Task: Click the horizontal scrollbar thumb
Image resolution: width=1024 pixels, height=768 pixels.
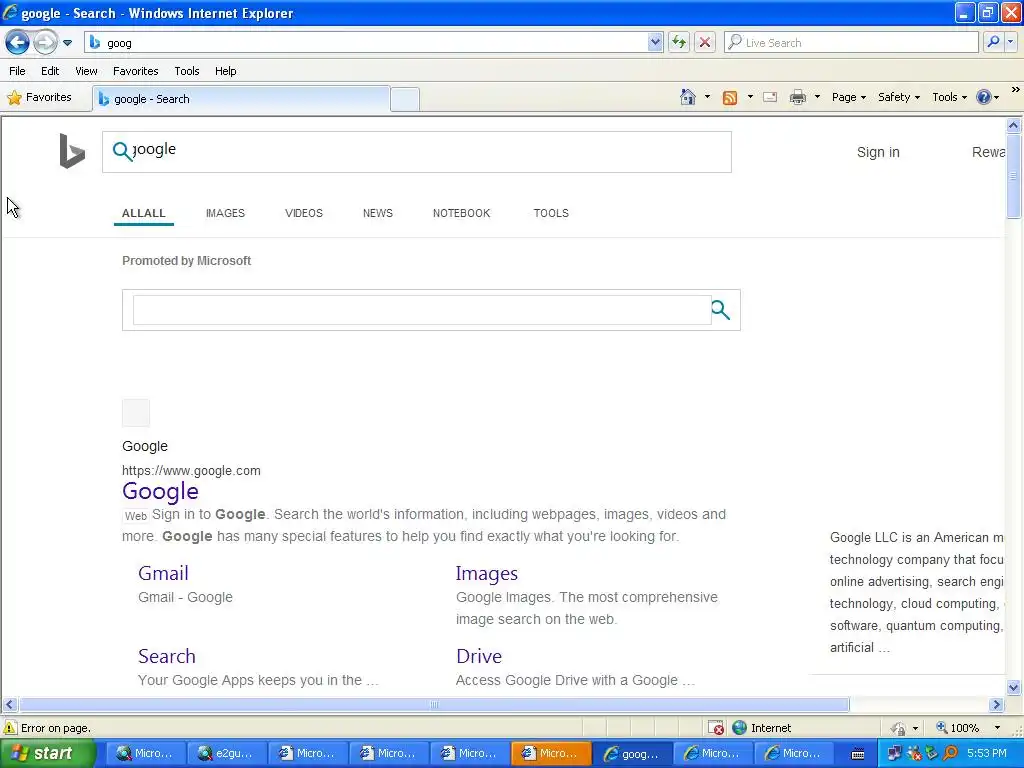Action: click(x=434, y=705)
